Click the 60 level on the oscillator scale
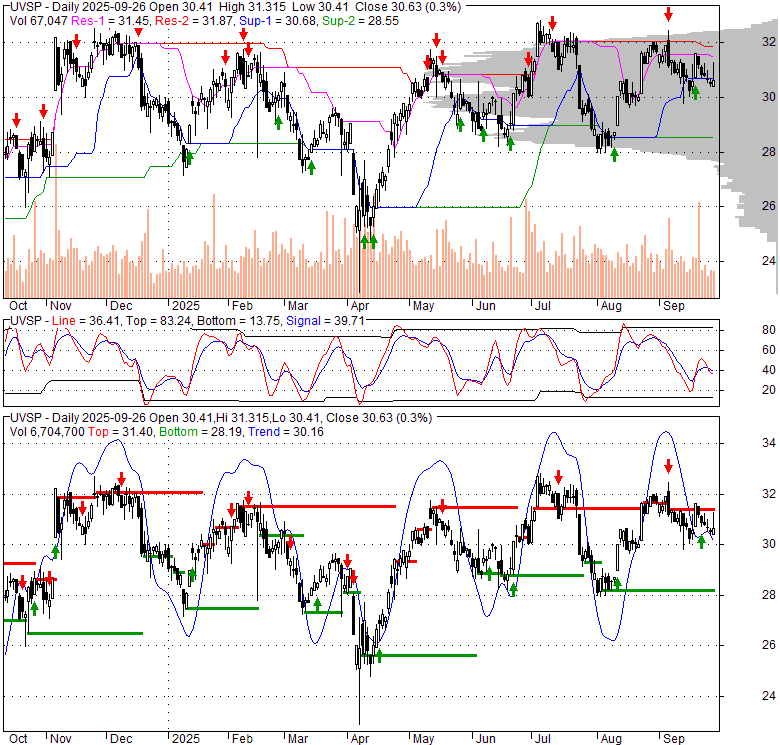This screenshot has height=745, width=780. (769, 350)
